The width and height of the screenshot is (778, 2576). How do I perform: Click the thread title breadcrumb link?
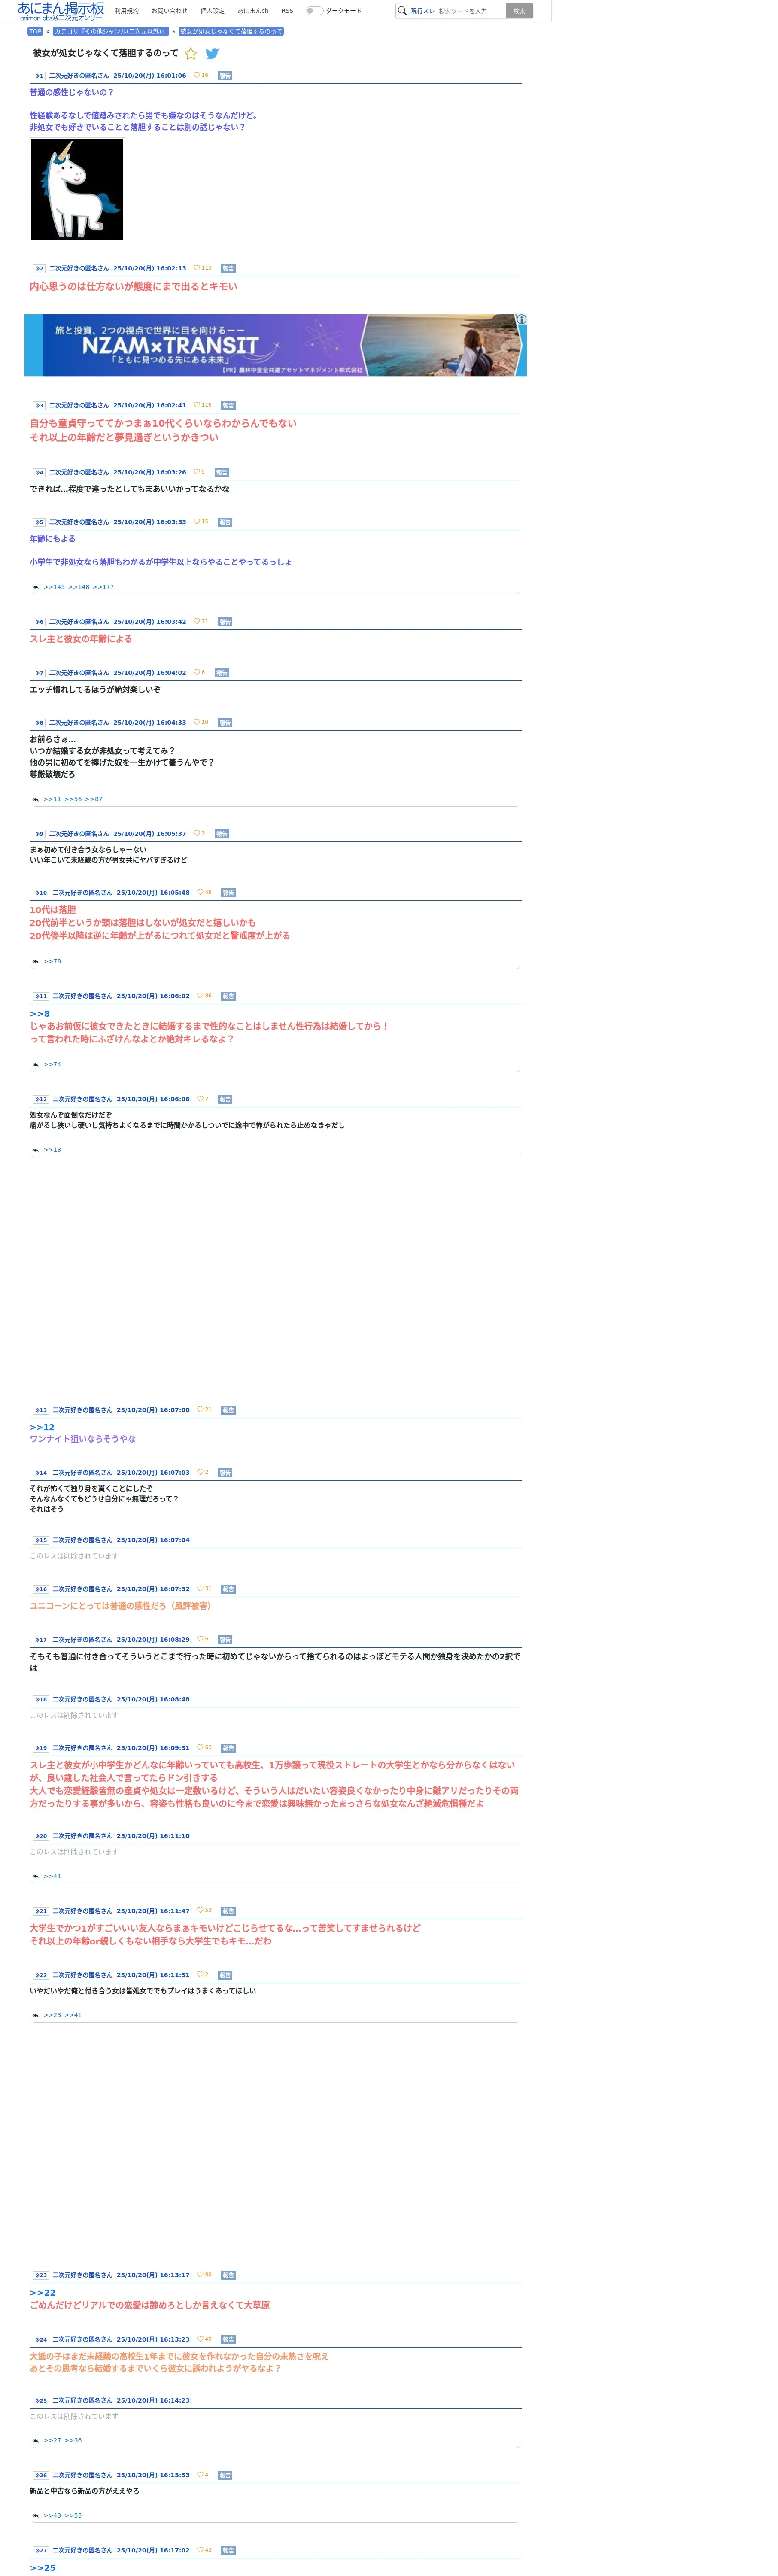click(x=231, y=31)
